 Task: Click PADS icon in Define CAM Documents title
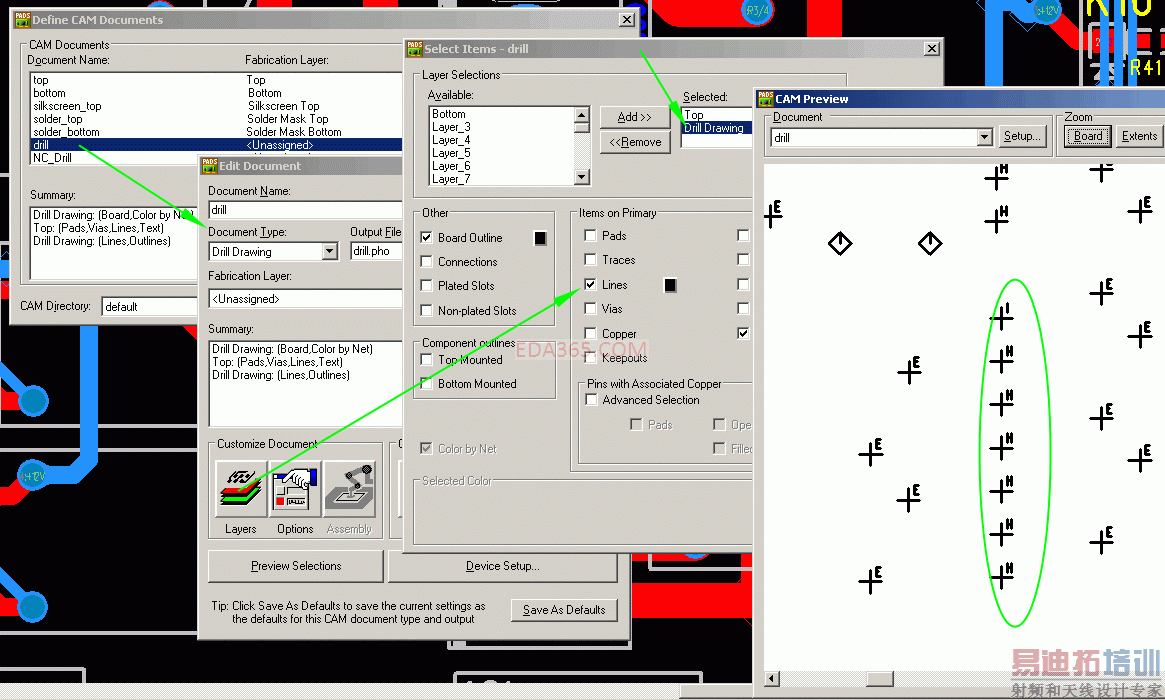tap(22, 20)
